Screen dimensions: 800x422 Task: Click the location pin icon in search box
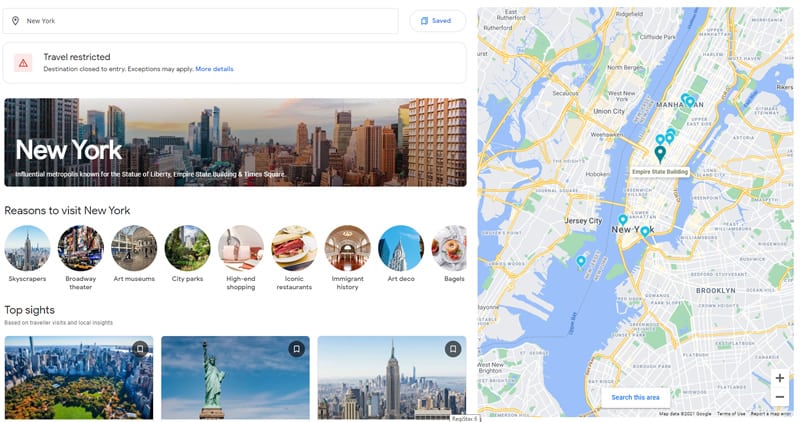pyautogui.click(x=15, y=21)
